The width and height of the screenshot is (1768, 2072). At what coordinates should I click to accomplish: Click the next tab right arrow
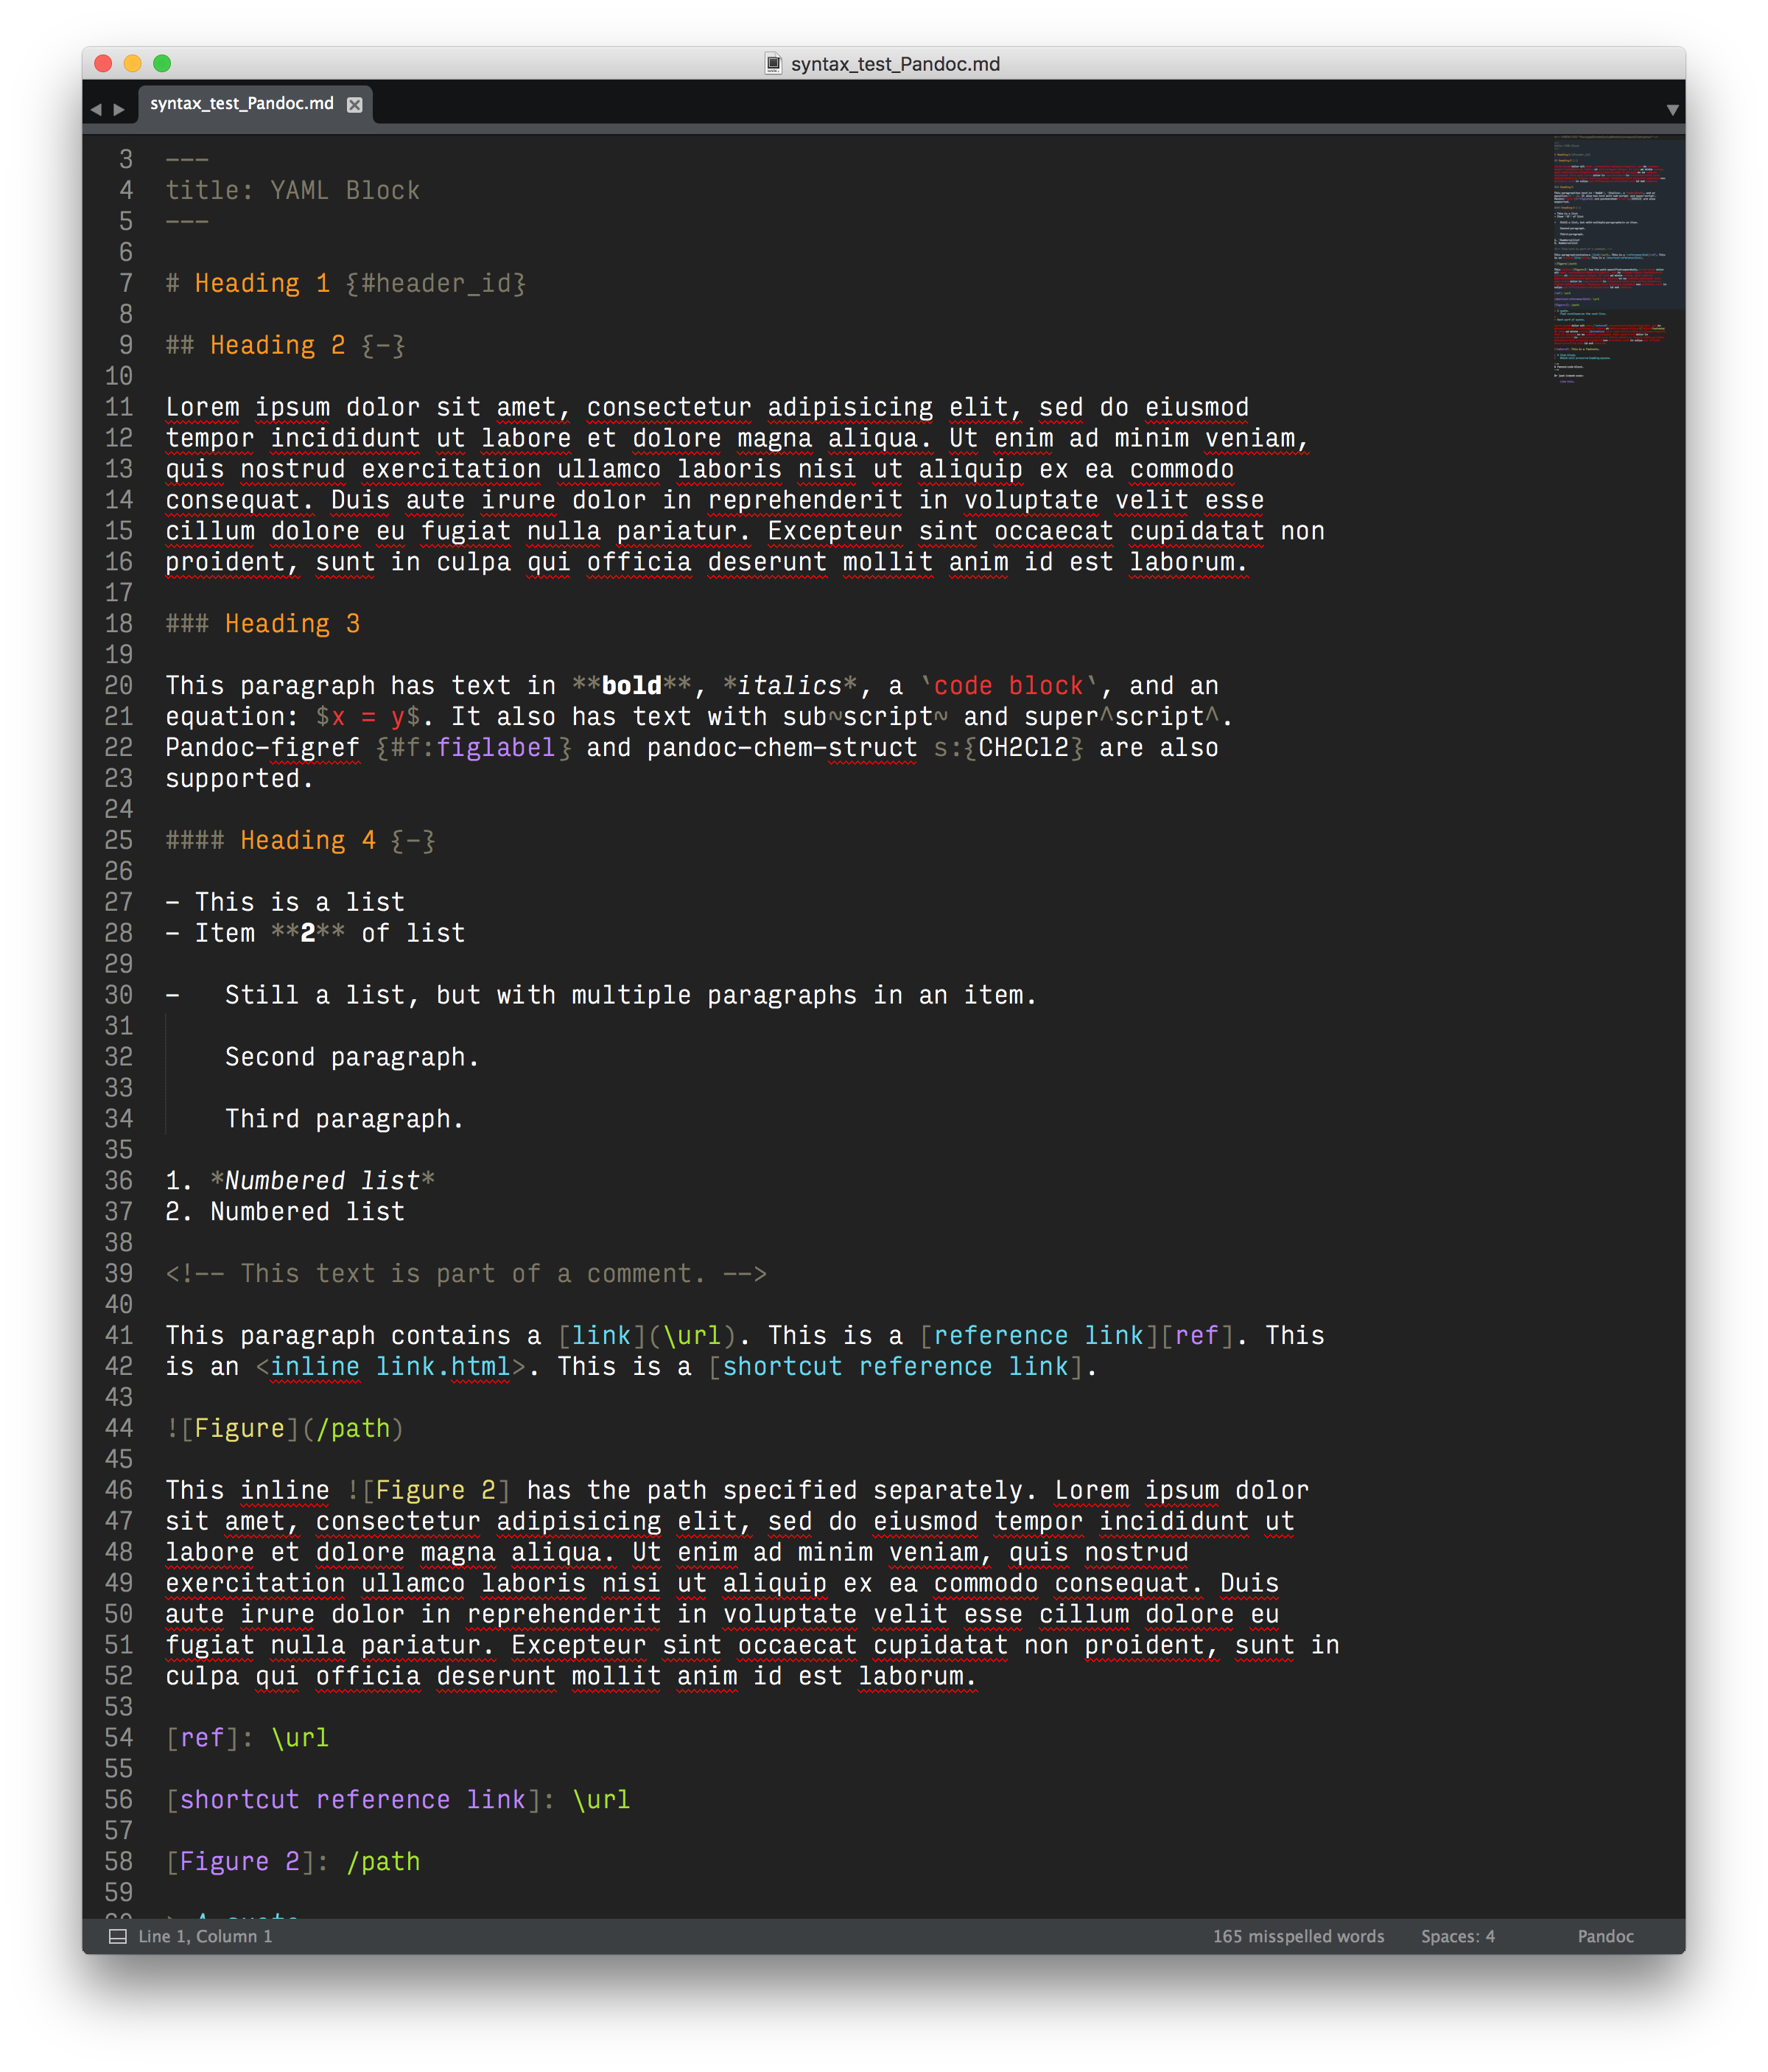pyautogui.click(x=119, y=109)
